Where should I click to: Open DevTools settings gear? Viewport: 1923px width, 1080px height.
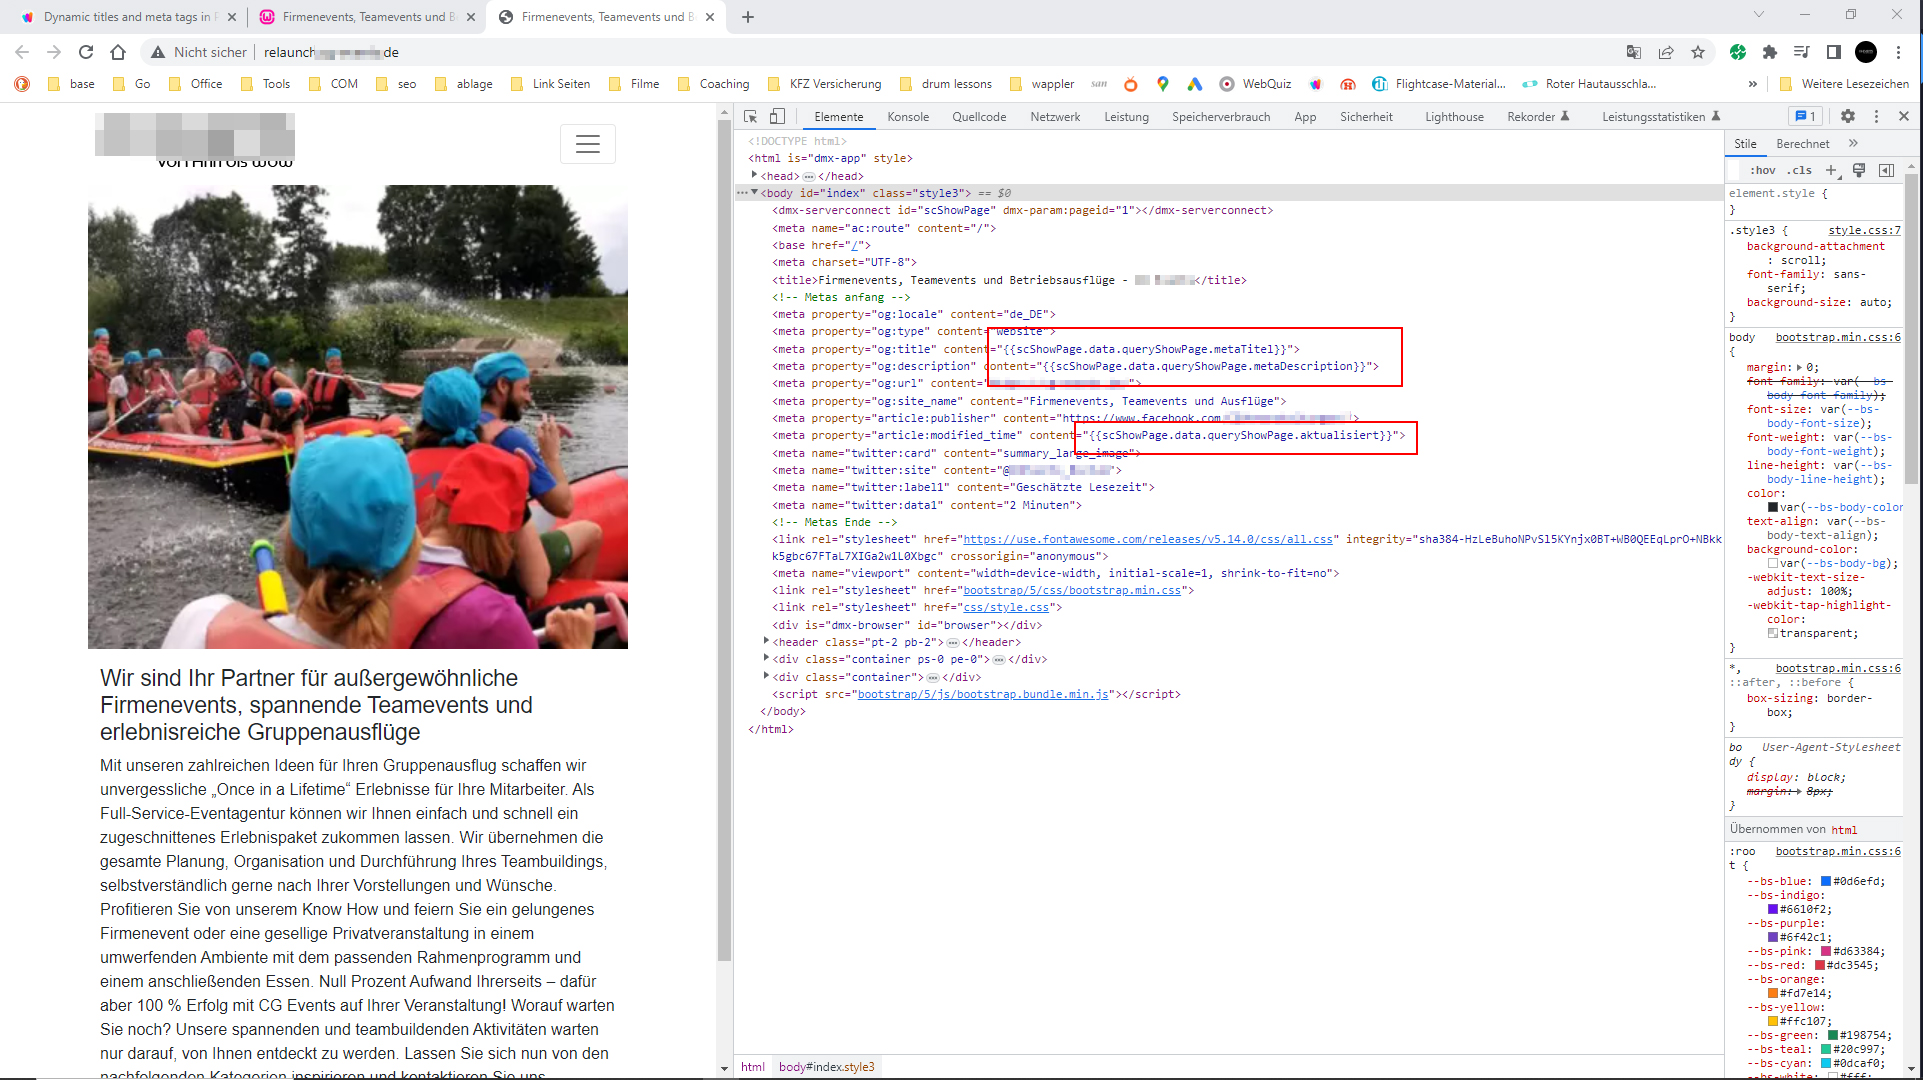point(1848,117)
